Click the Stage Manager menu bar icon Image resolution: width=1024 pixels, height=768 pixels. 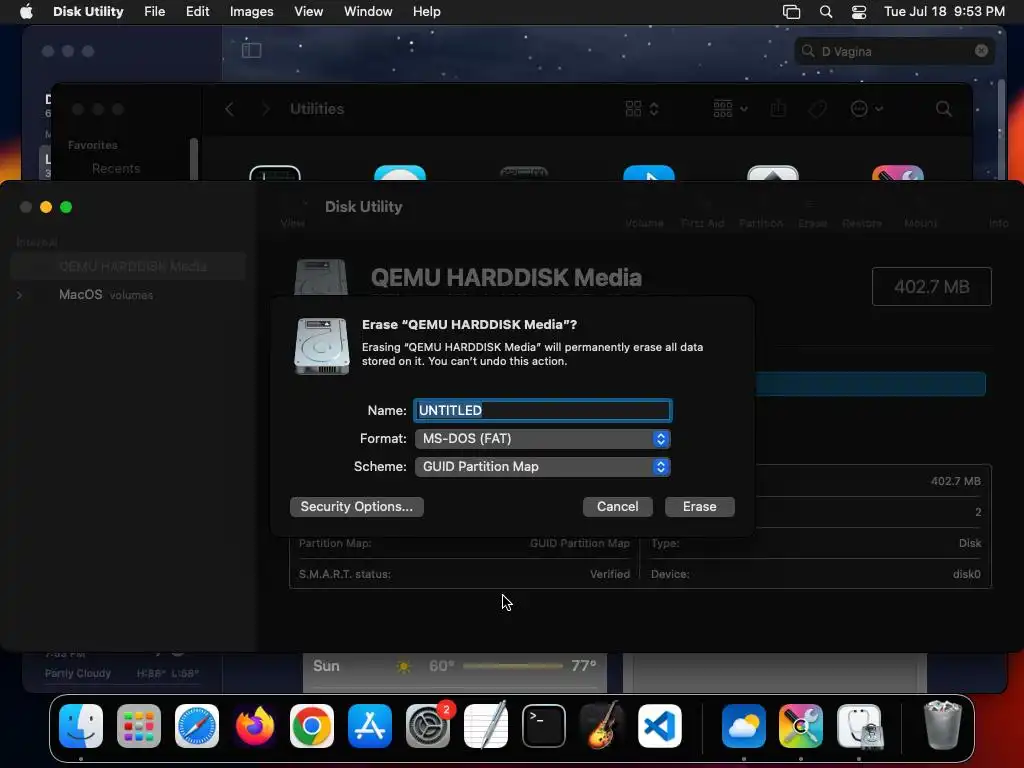pyautogui.click(x=791, y=12)
